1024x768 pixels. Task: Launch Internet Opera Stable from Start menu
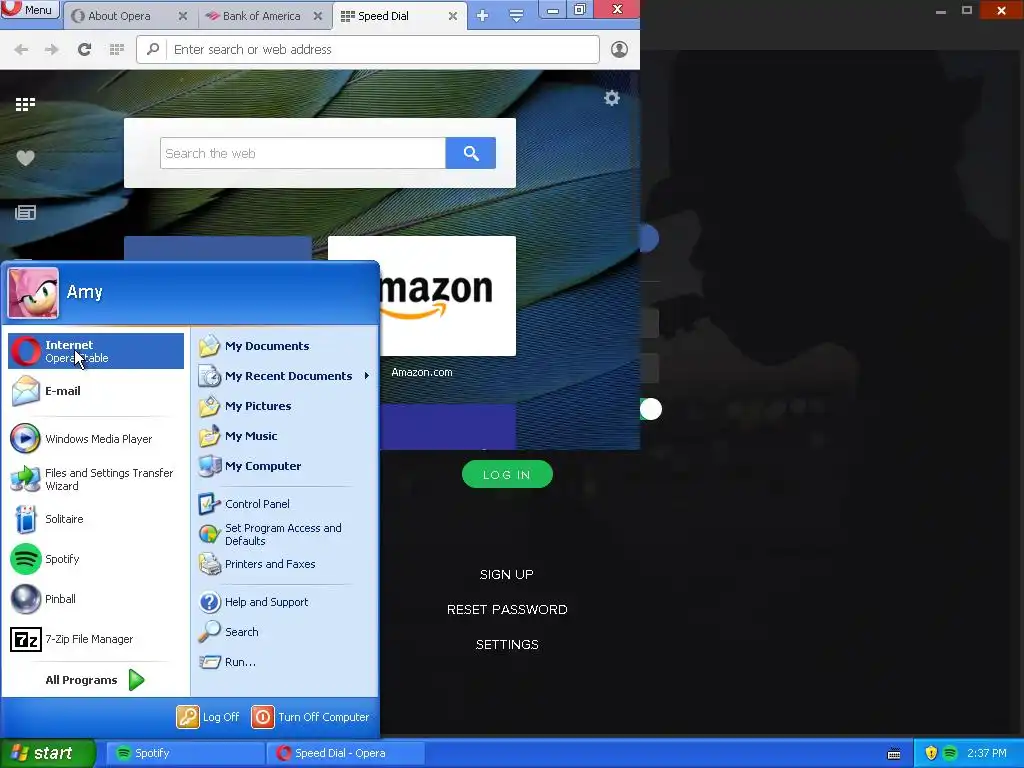[96, 351]
